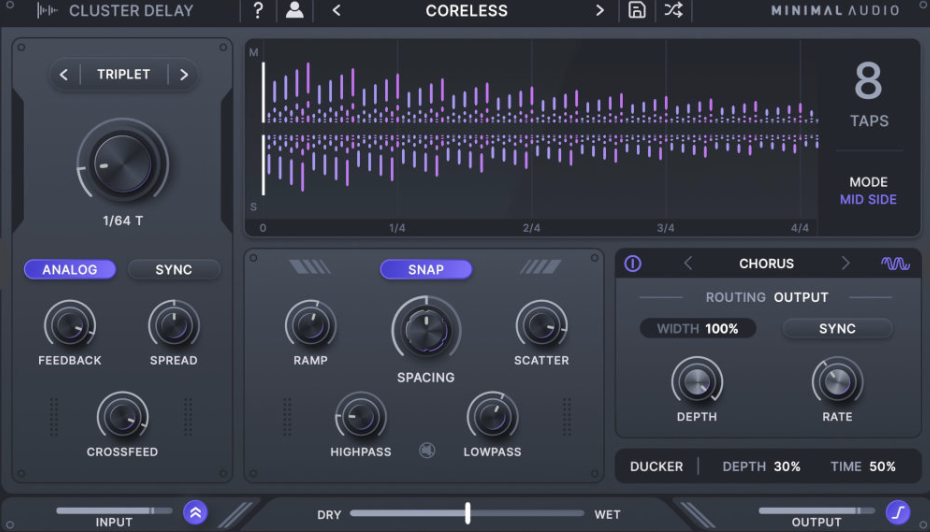This screenshot has height=532, width=930.
Task: Toggle the chorus SYNC button
Action: (x=837, y=329)
